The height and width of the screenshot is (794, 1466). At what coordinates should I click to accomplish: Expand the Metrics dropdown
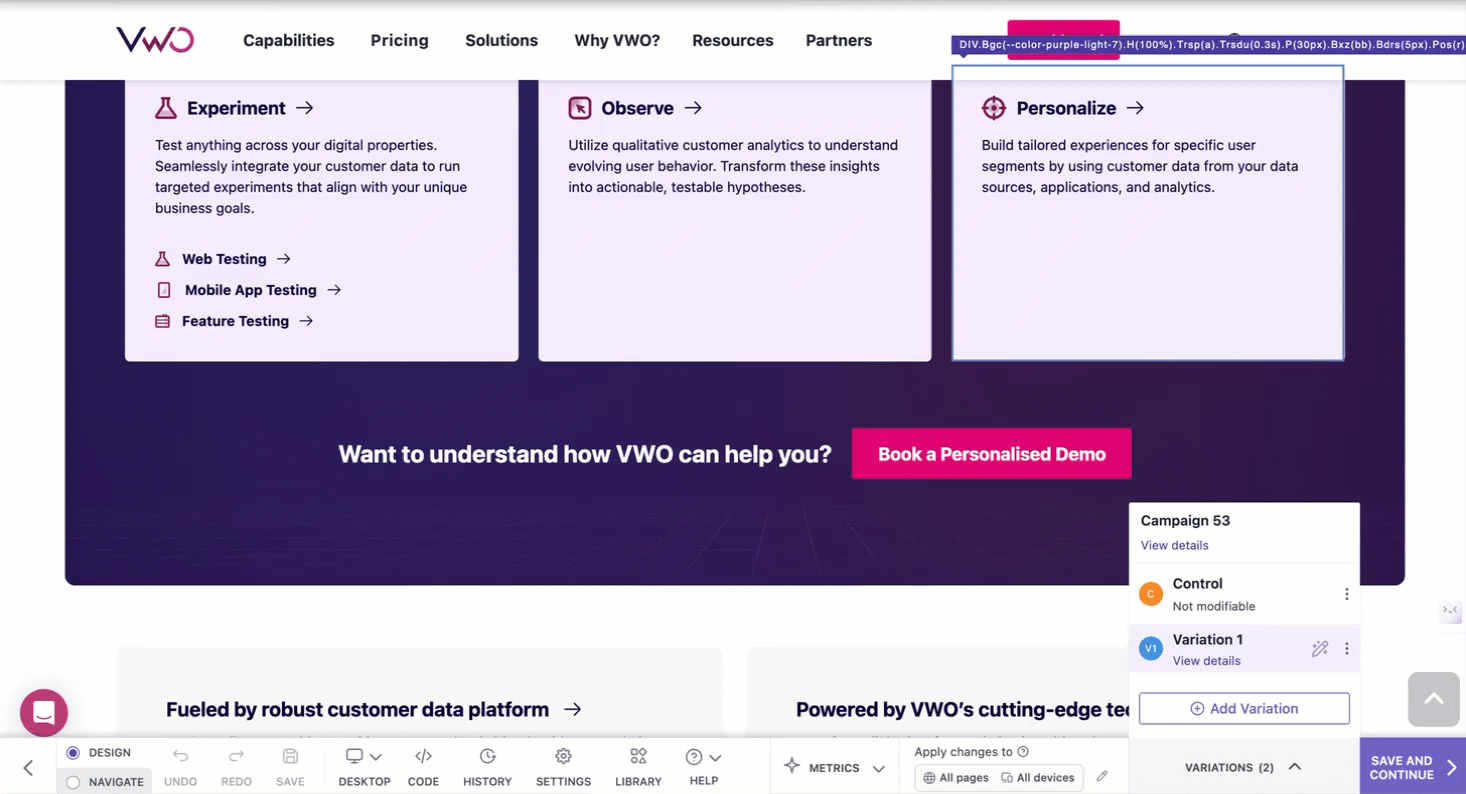click(x=834, y=767)
